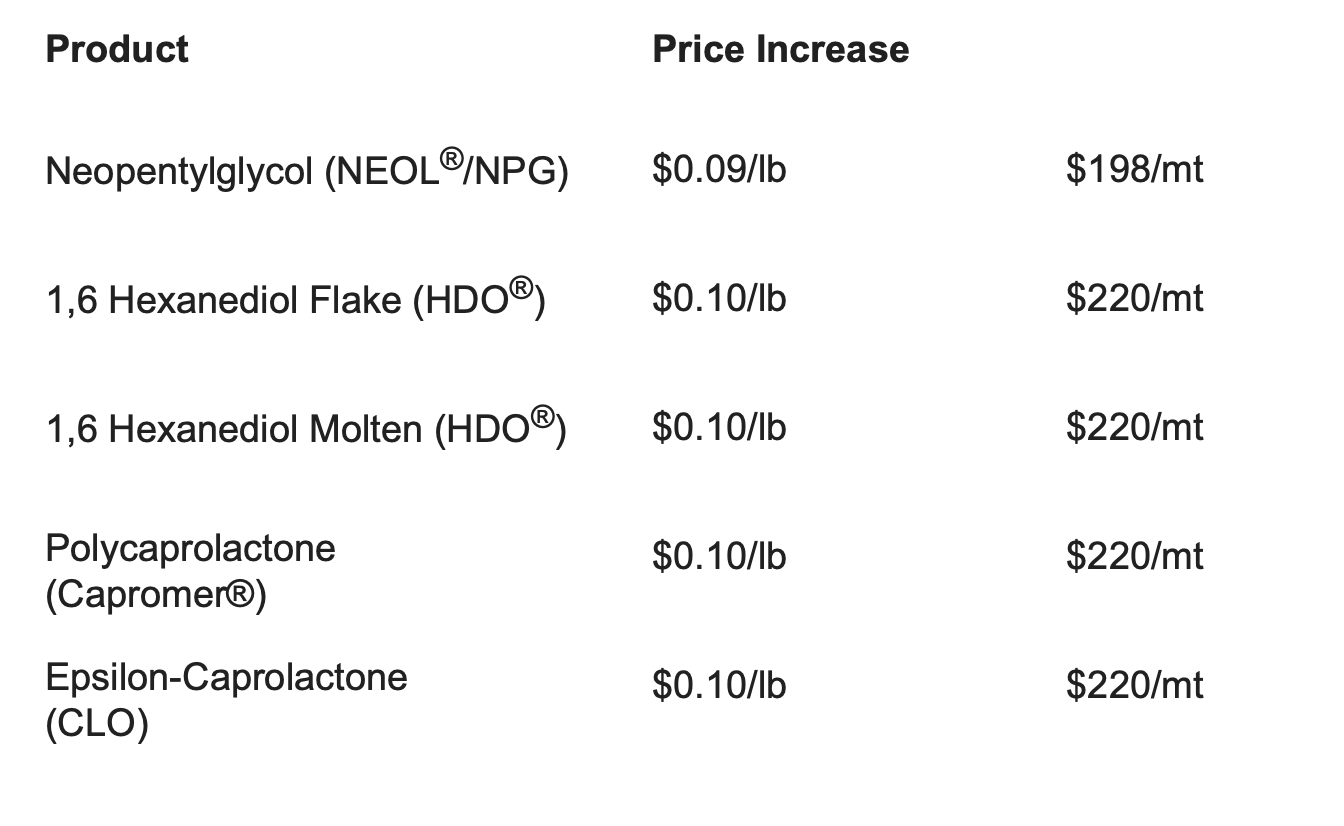1344x826 pixels.
Task: Click the registered symbol after NEOL
Action: tap(450, 160)
